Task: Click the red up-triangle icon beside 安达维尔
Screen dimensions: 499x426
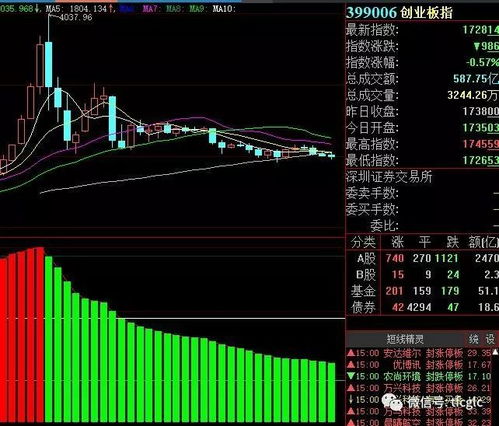Action: [351, 353]
